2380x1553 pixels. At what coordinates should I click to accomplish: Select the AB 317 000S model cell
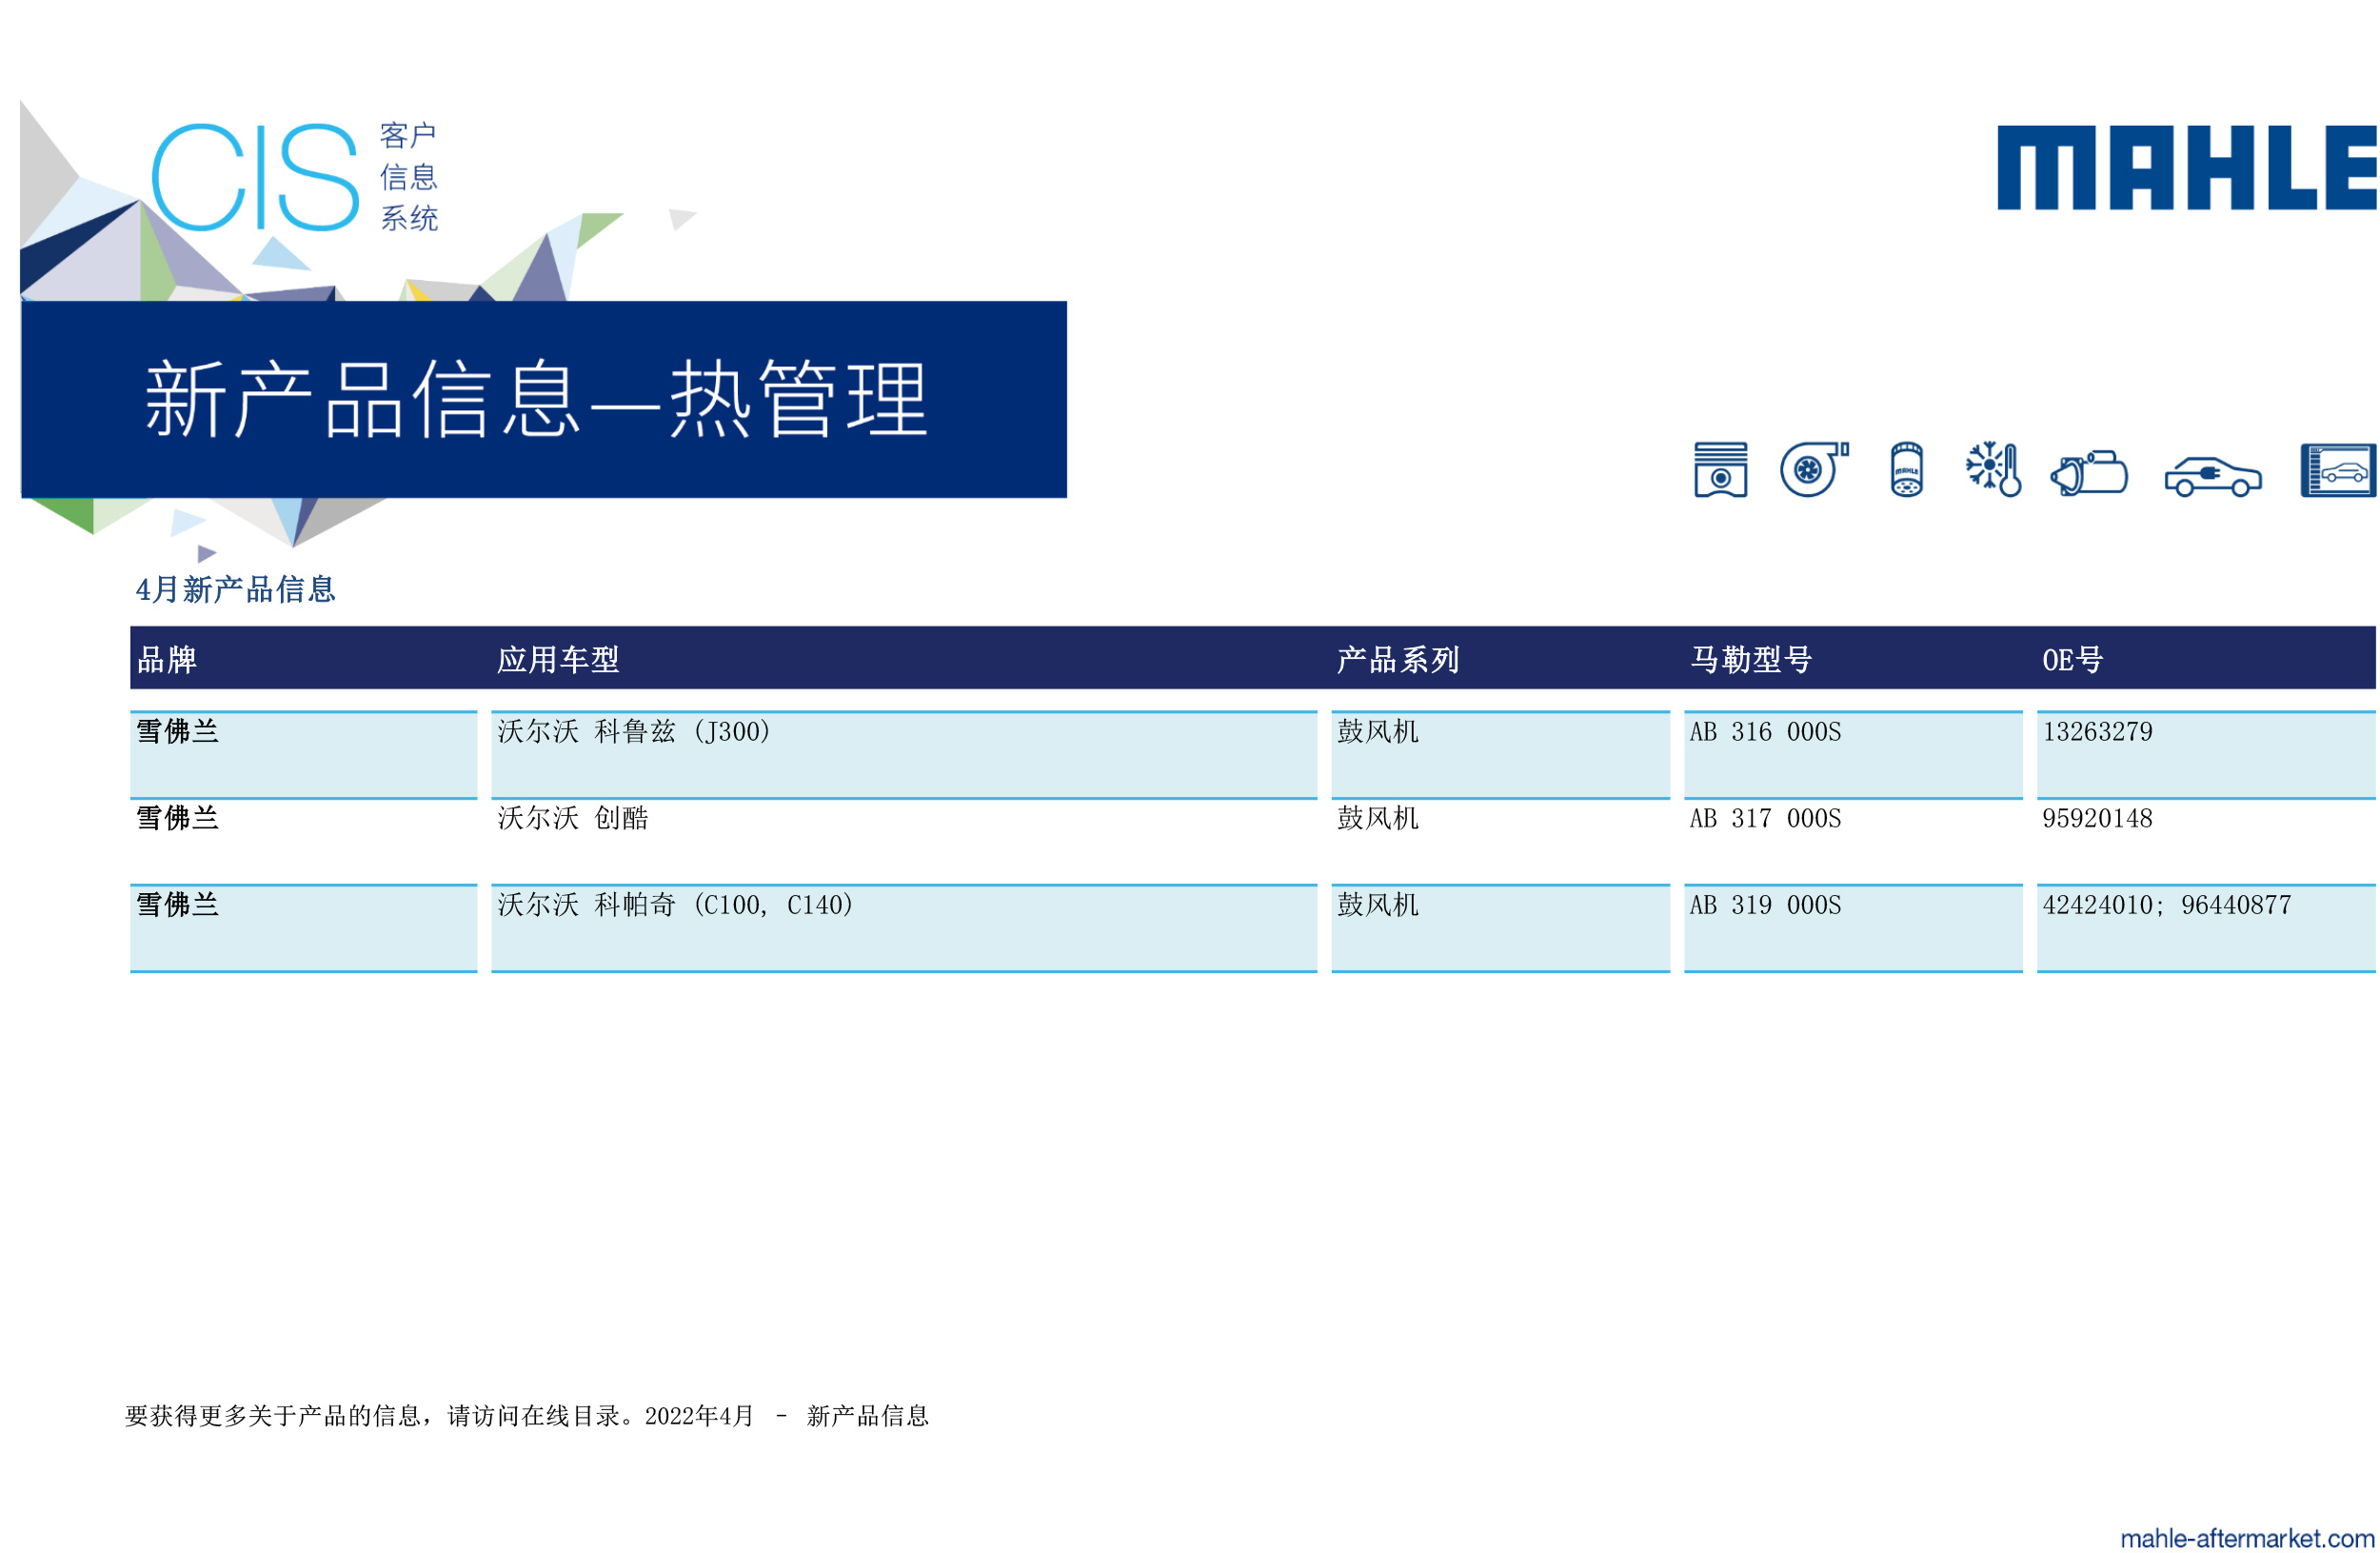(x=1852, y=841)
